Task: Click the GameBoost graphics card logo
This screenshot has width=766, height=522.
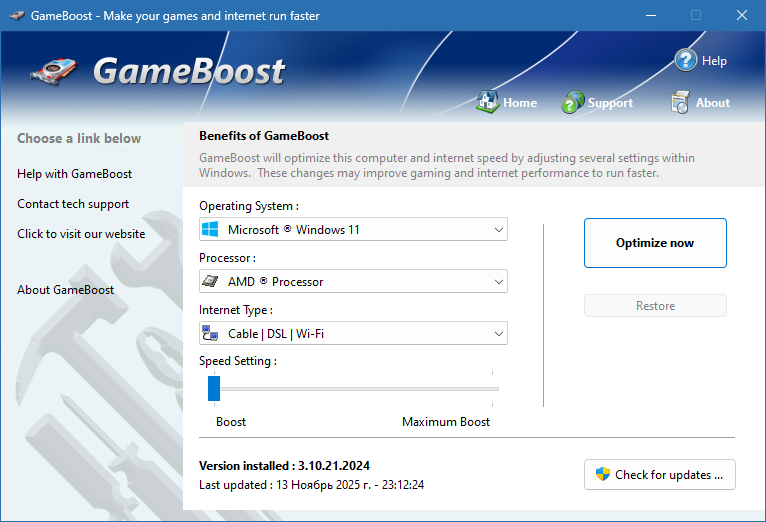Action: [54, 71]
